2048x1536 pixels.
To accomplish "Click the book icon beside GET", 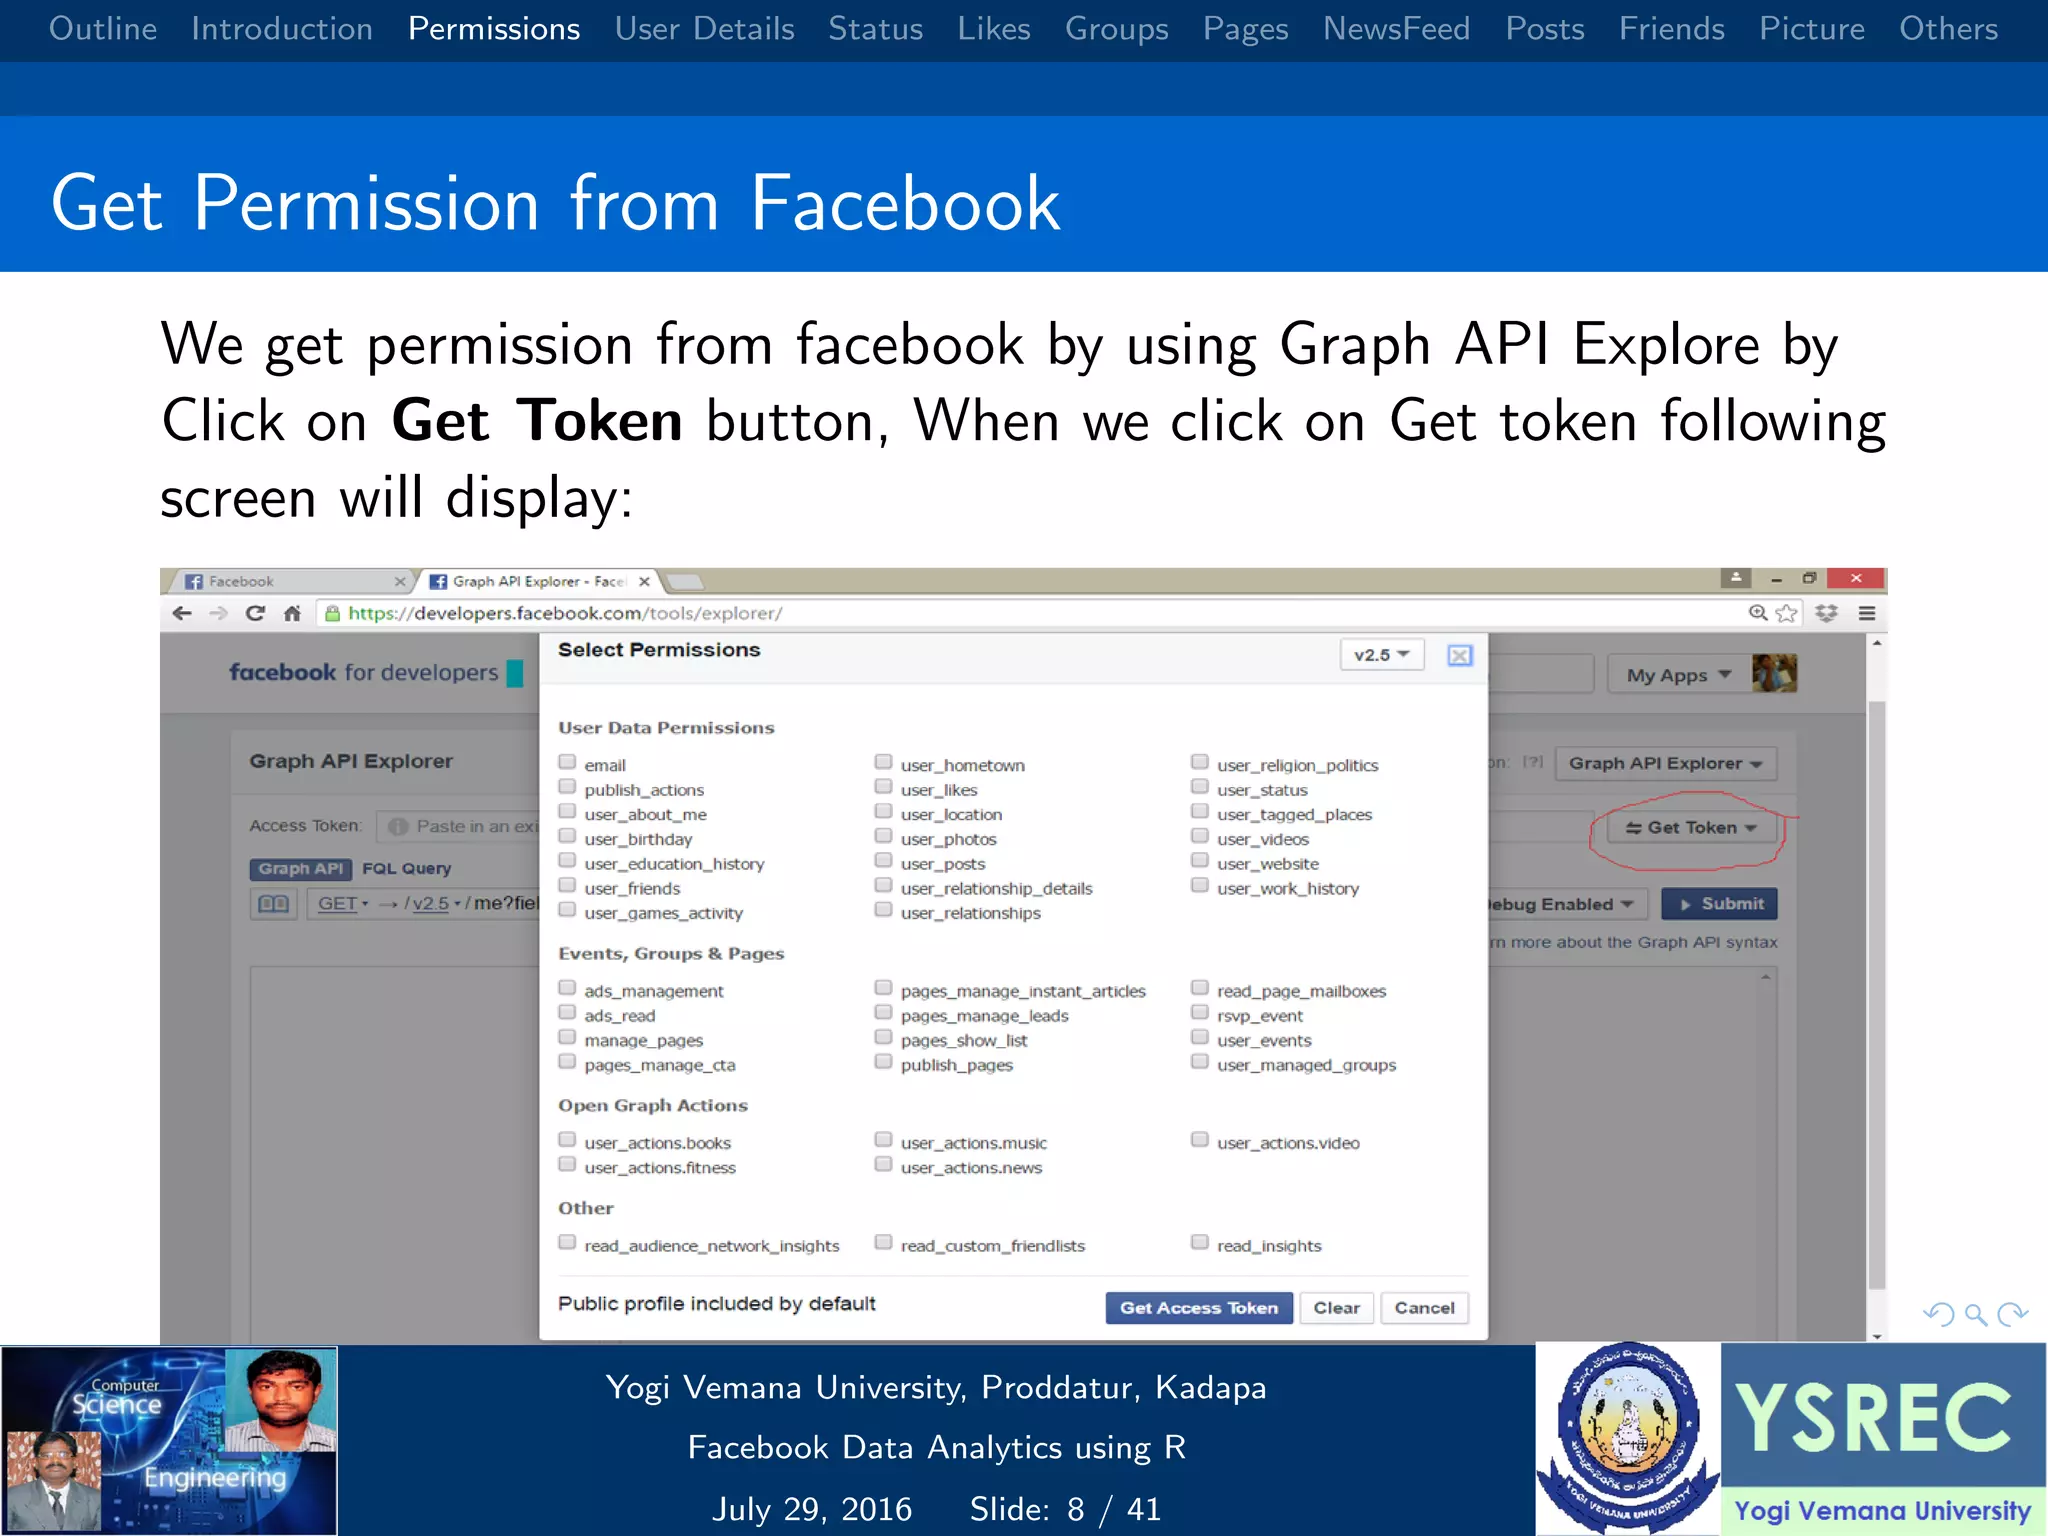I will [273, 904].
